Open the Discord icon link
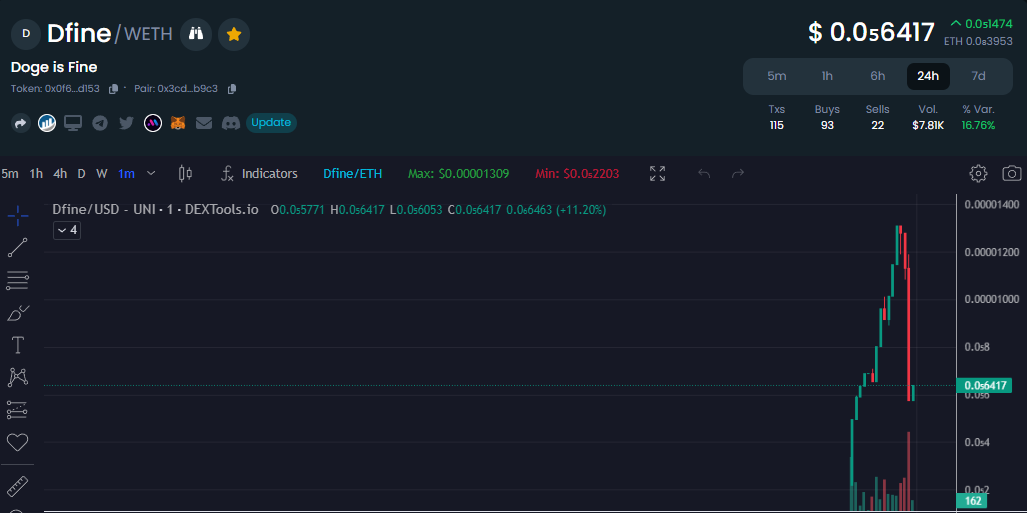The width and height of the screenshot is (1027, 513). 231,123
